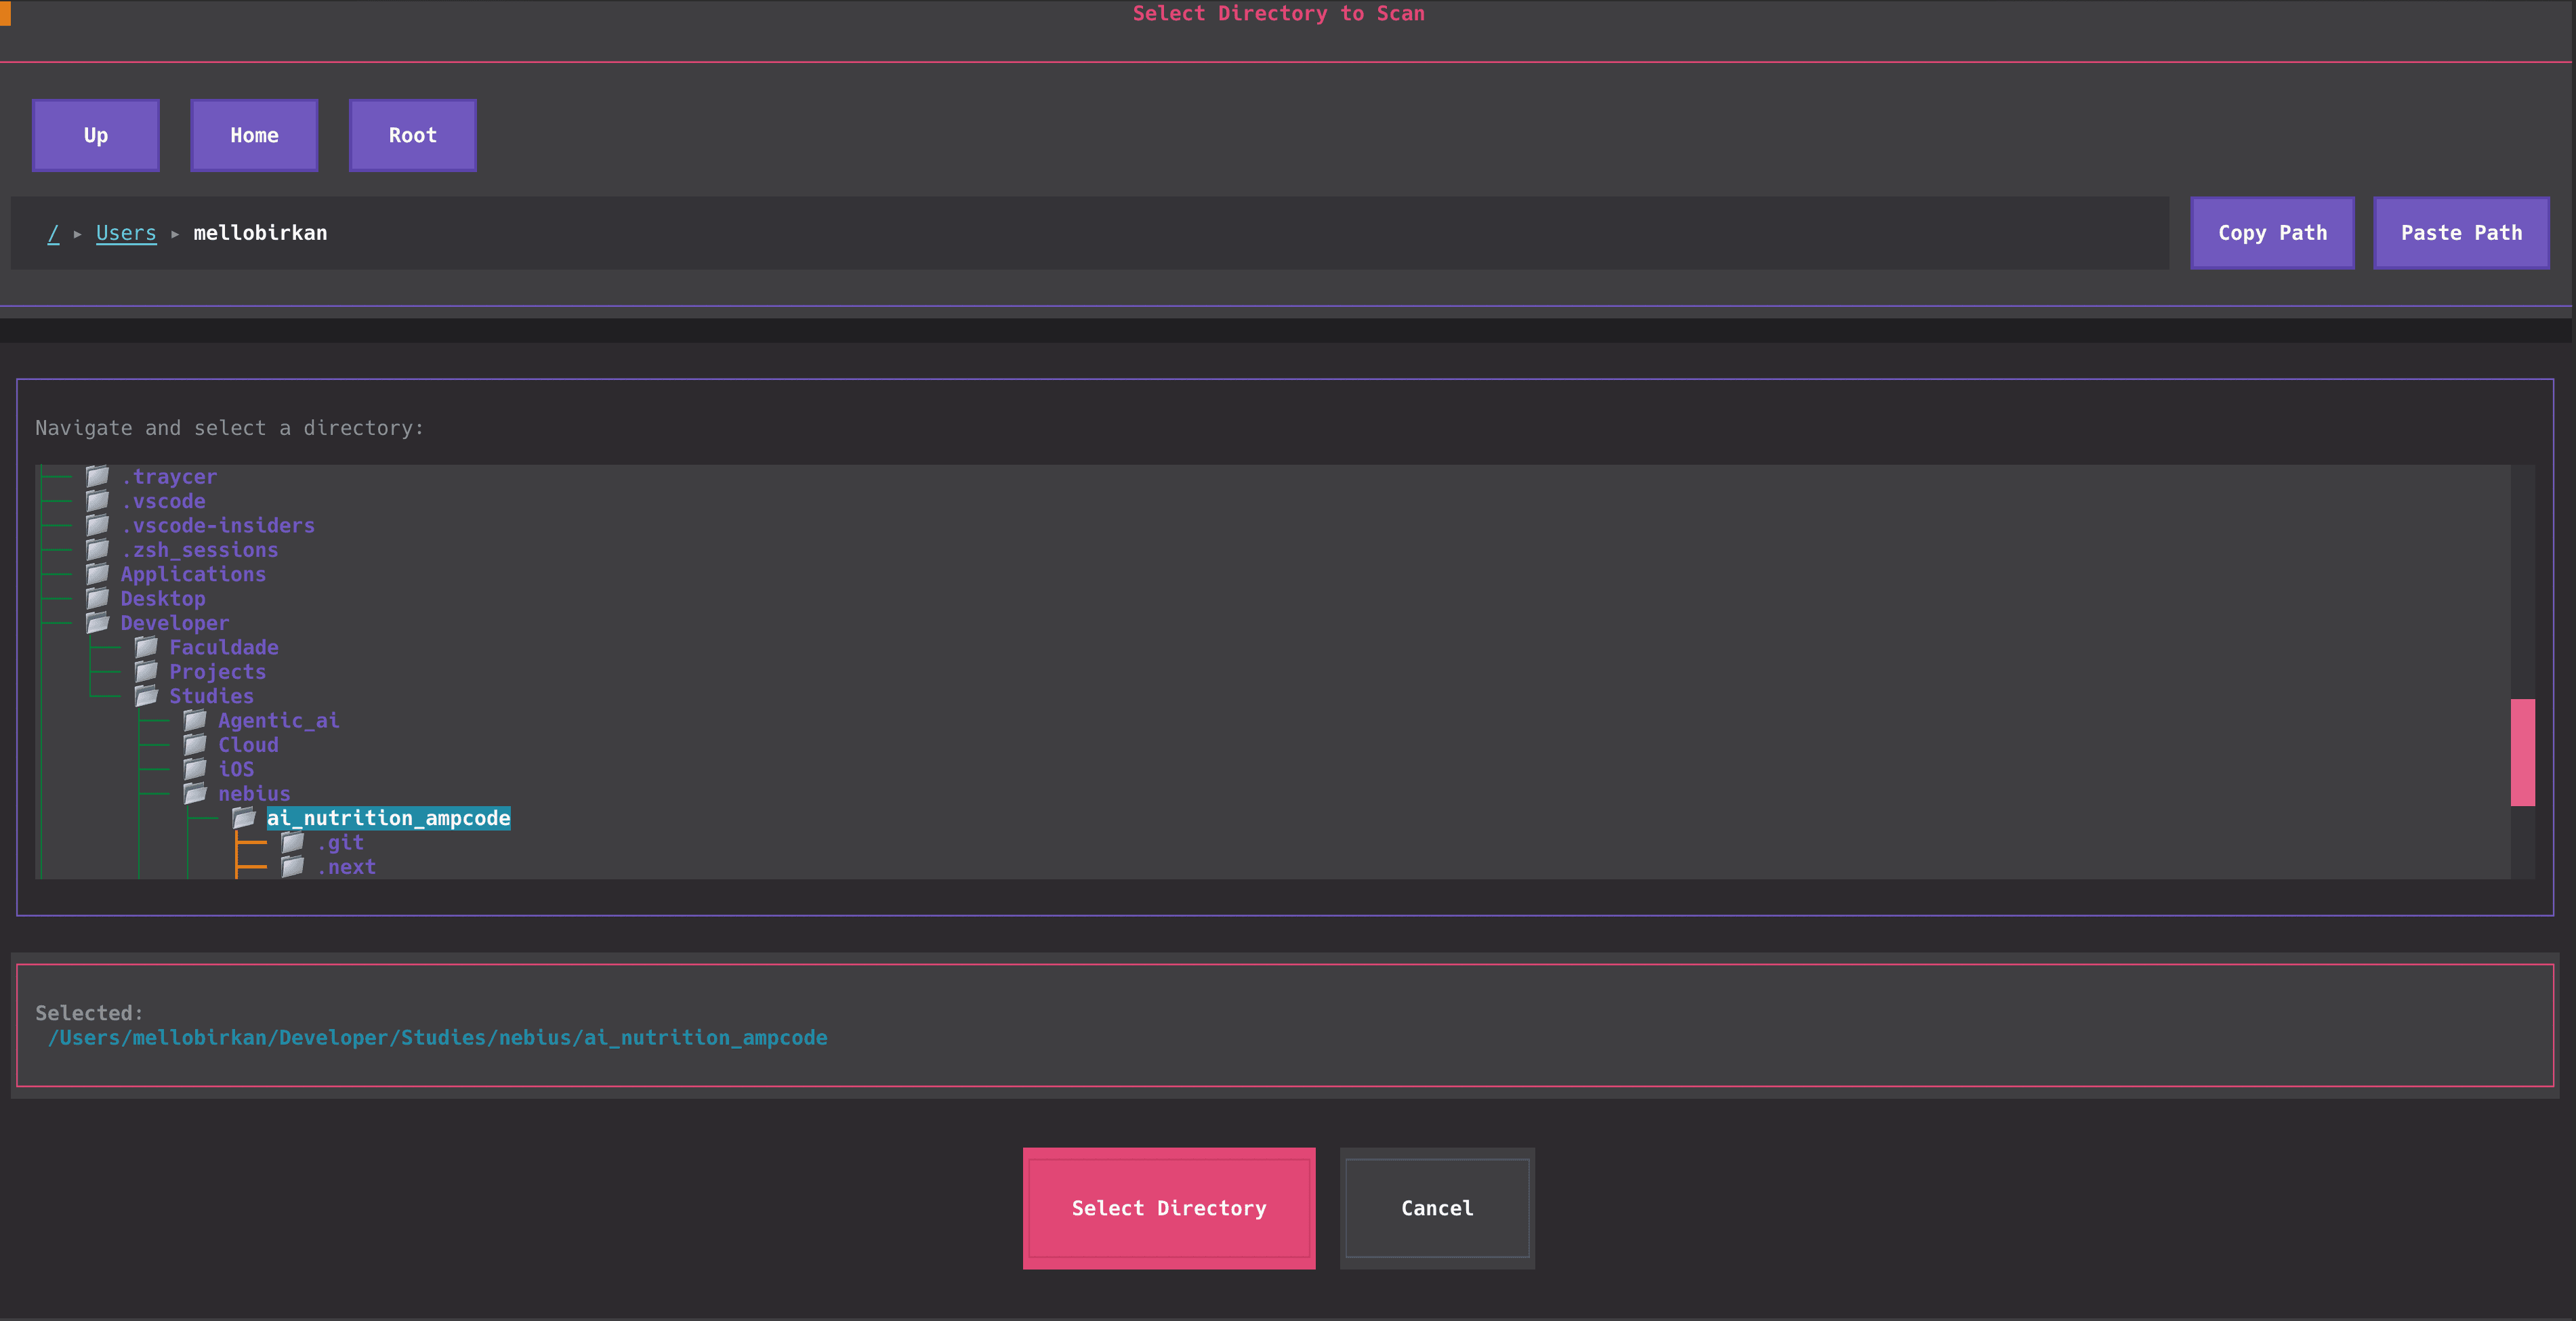Click the folder icon beside .git
This screenshot has width=2576, height=1321.
tap(293, 842)
